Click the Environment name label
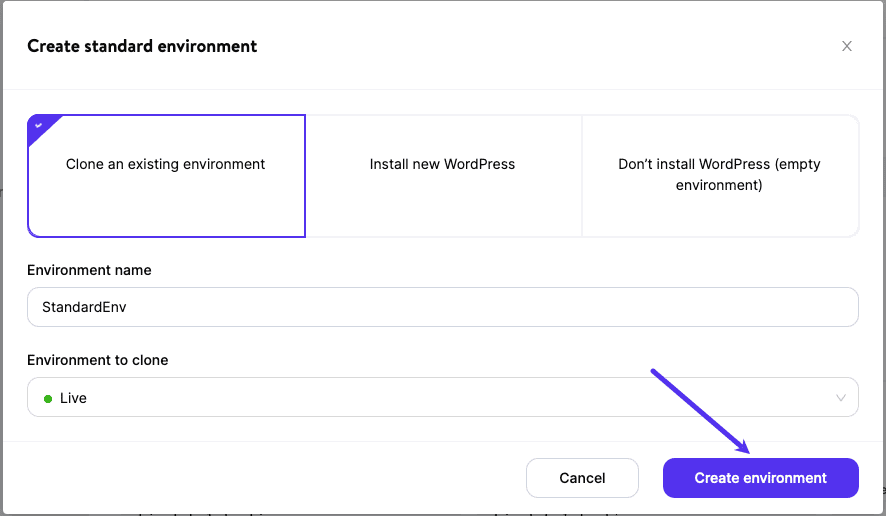This screenshot has height=516, width=886. click(x=89, y=270)
